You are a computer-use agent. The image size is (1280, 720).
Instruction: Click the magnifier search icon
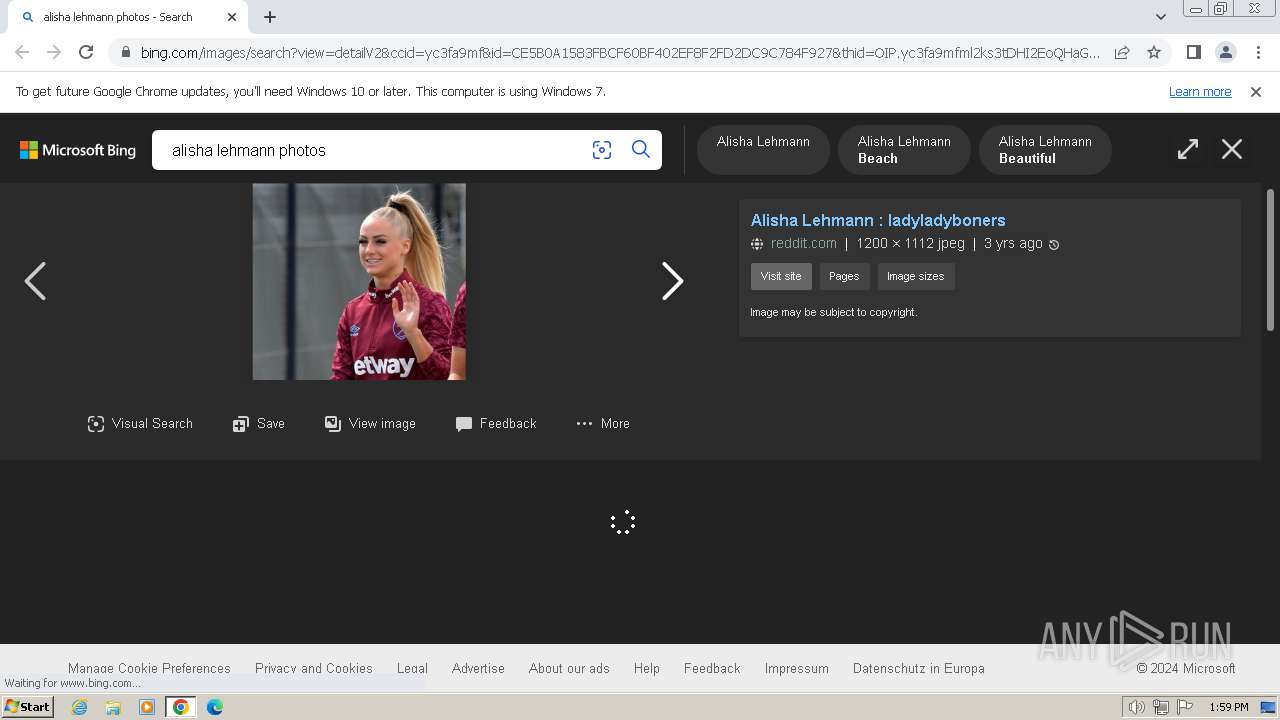pyautogui.click(x=641, y=150)
